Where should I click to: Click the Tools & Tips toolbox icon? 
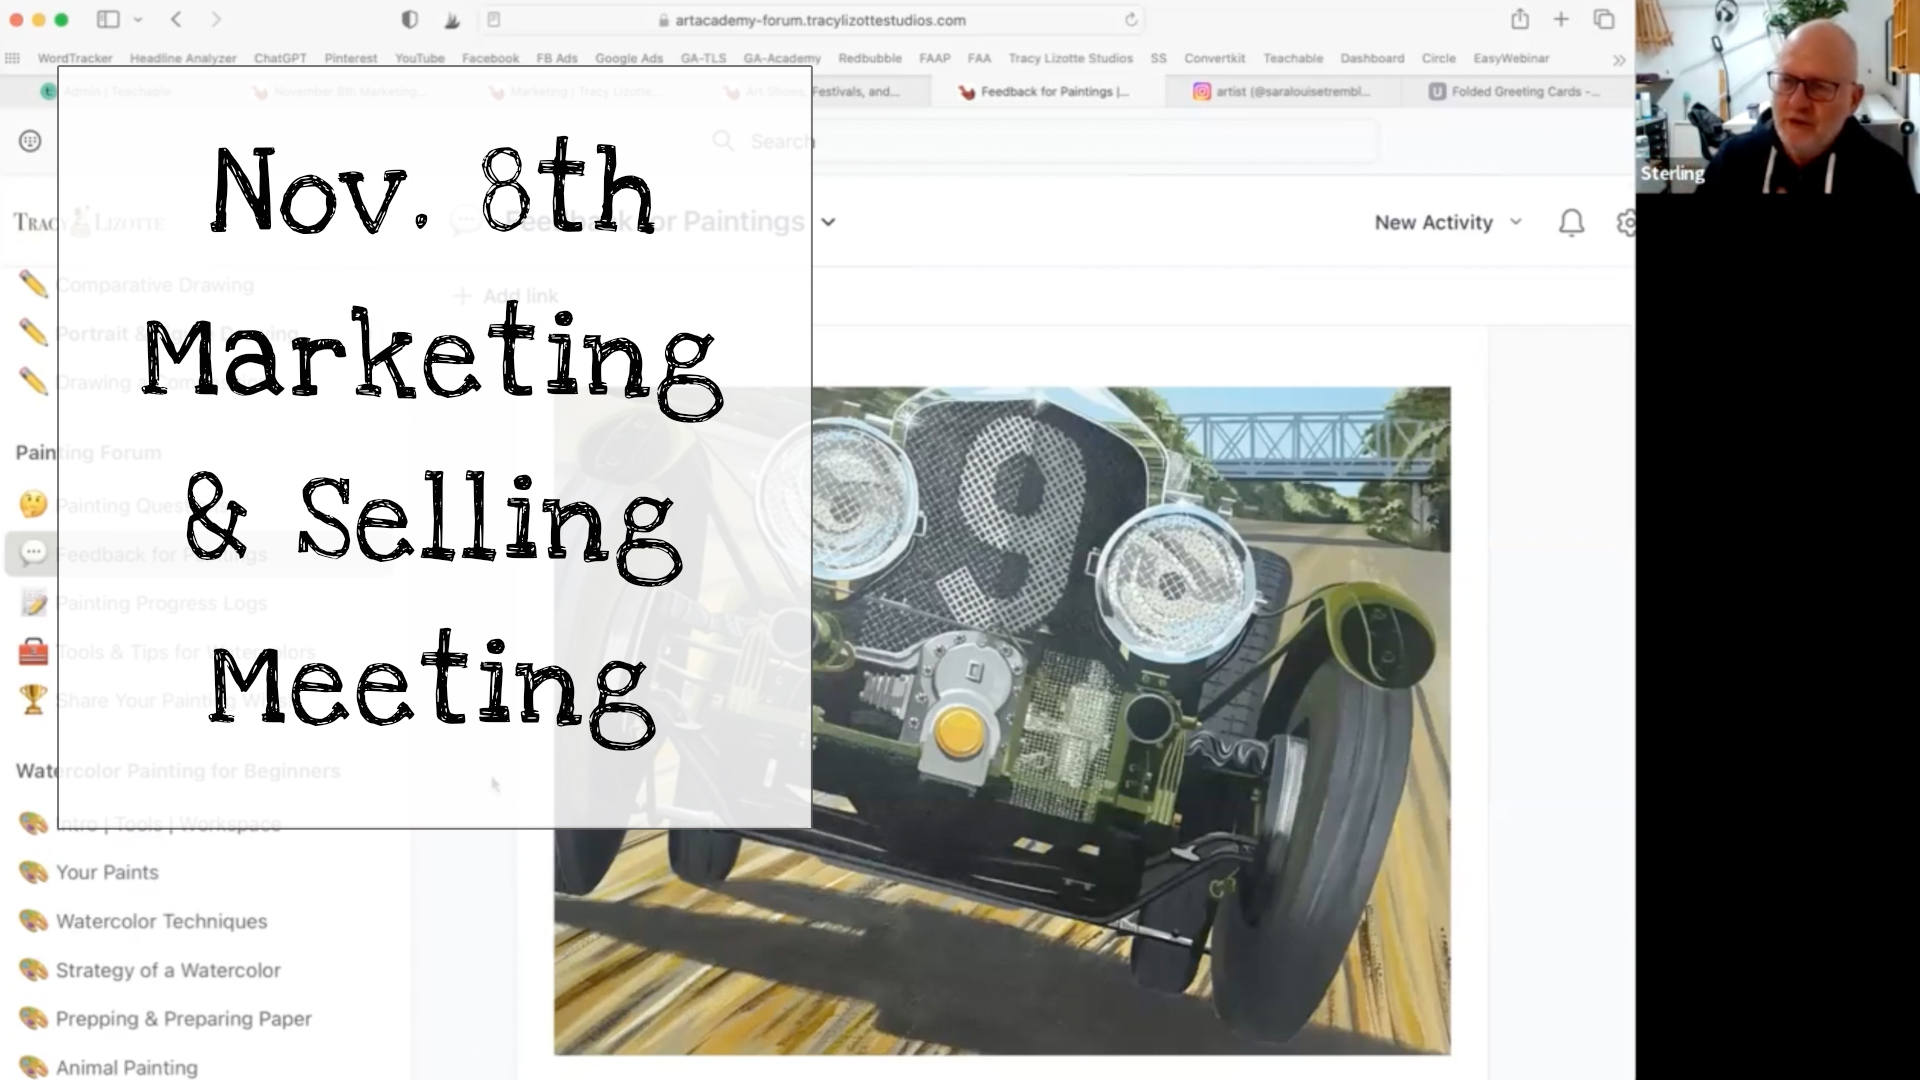(33, 651)
